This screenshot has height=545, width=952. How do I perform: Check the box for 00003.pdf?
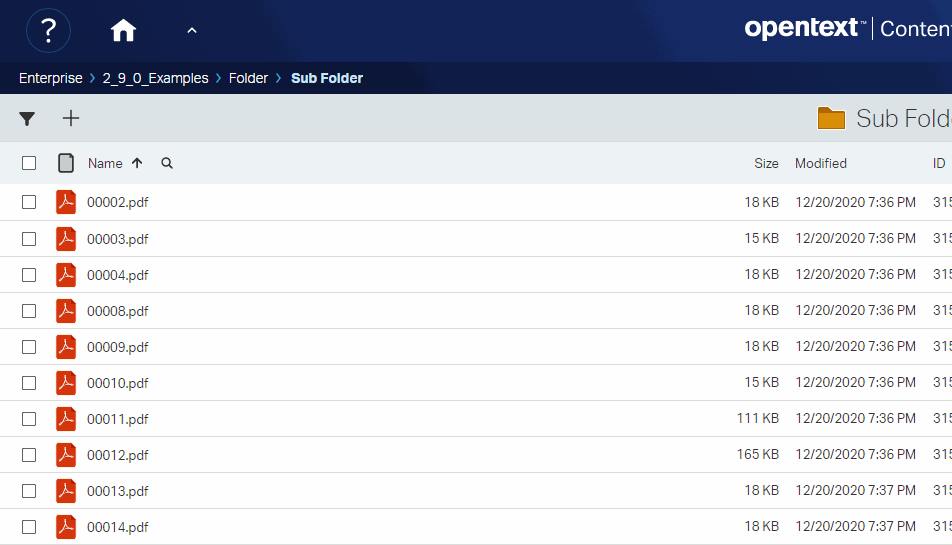[x=29, y=239]
